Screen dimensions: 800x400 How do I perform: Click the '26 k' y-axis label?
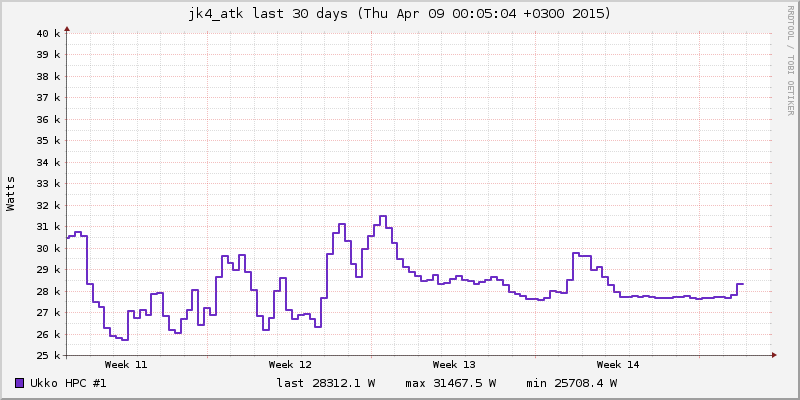[x=49, y=334]
